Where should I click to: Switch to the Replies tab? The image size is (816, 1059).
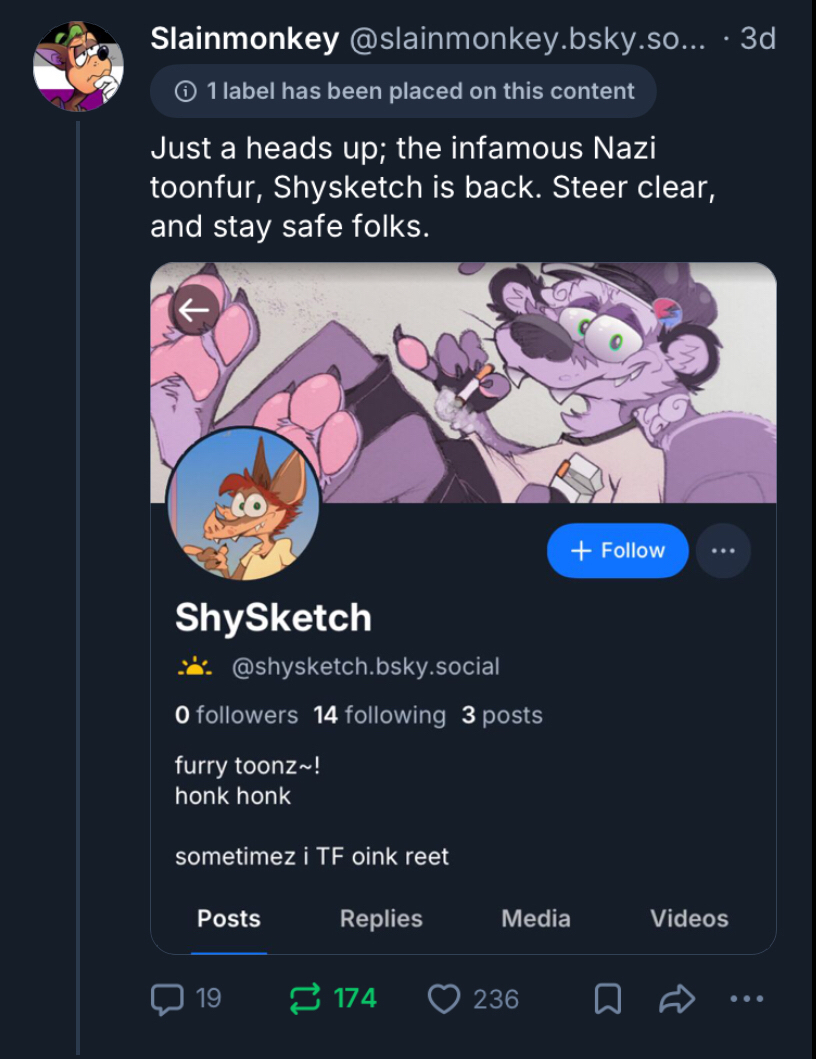pos(381,918)
